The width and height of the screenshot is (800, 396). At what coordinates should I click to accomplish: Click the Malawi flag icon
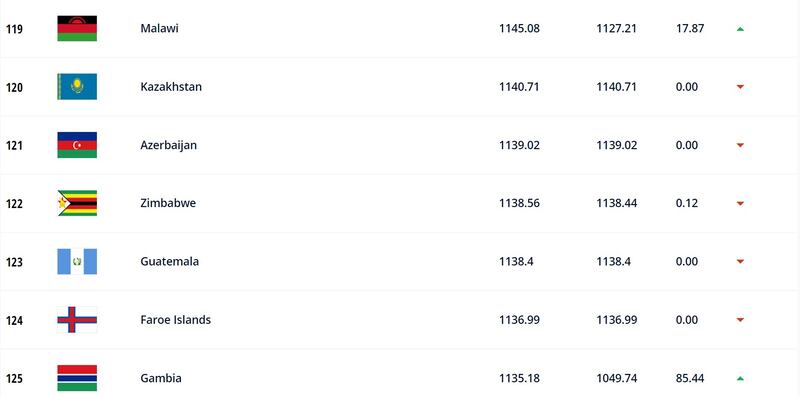77,29
